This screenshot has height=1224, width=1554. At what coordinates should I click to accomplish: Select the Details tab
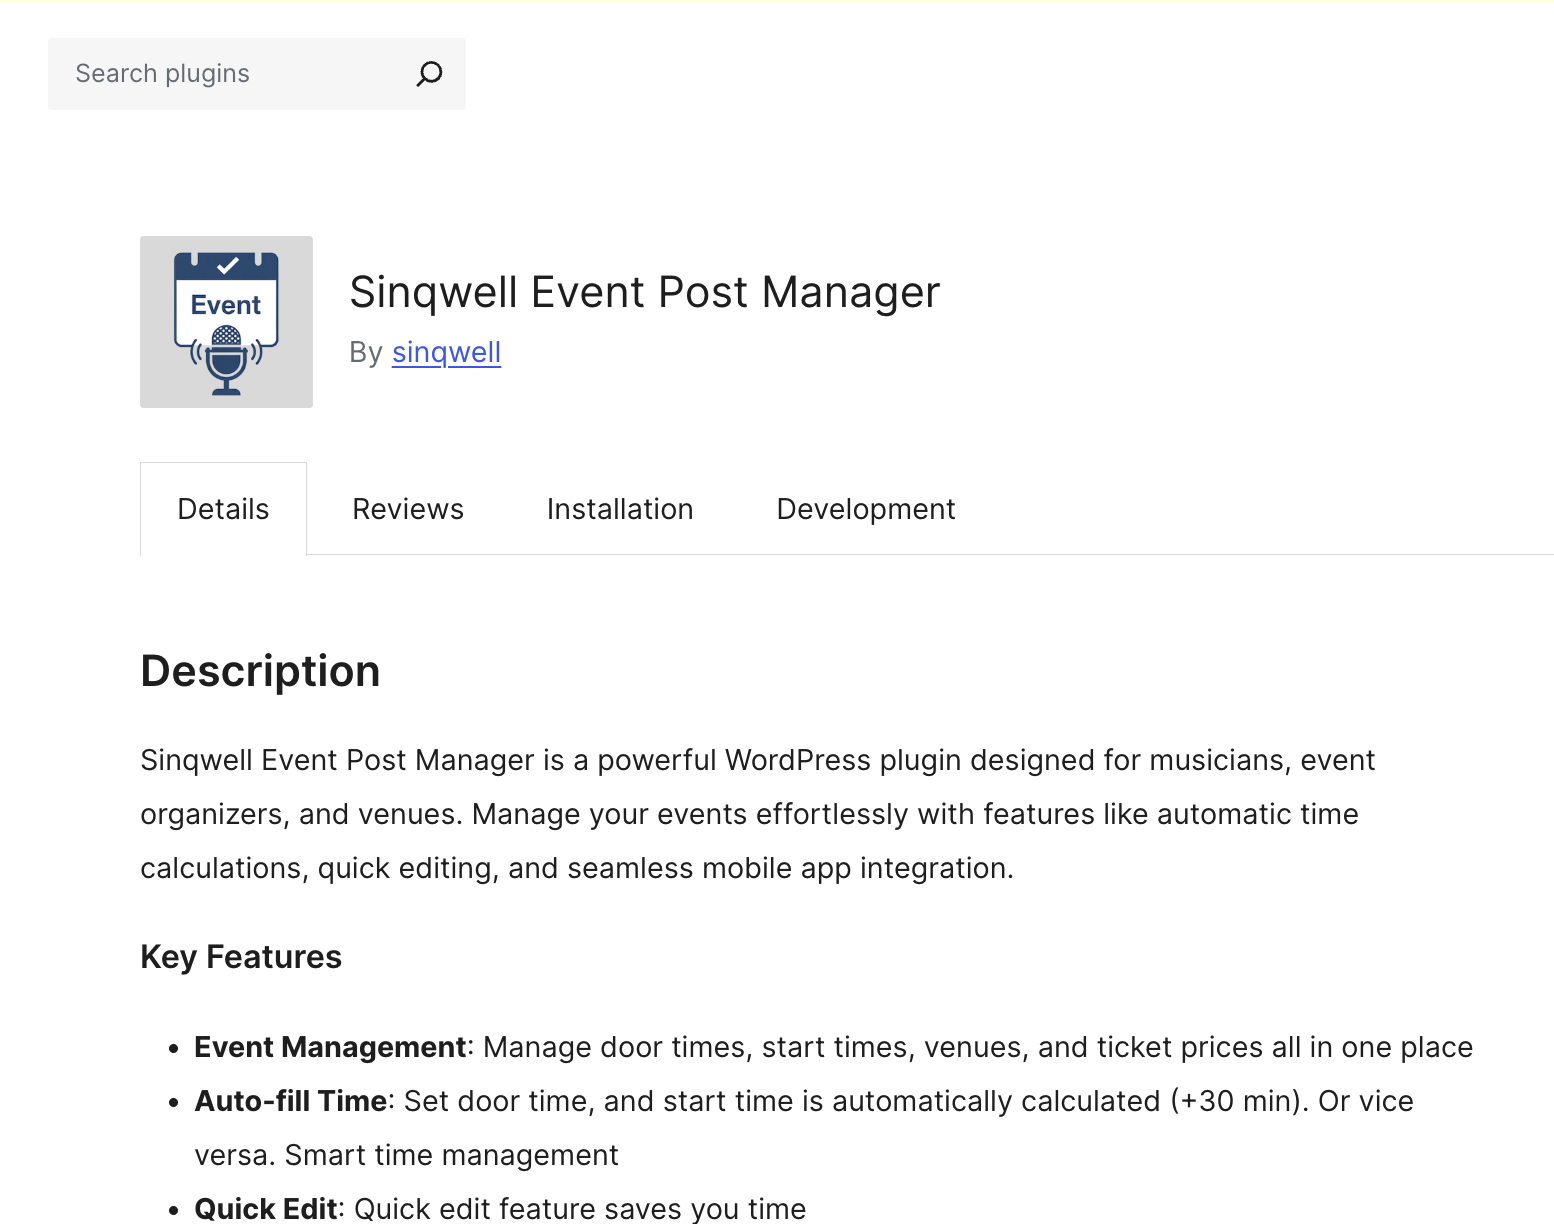click(223, 509)
